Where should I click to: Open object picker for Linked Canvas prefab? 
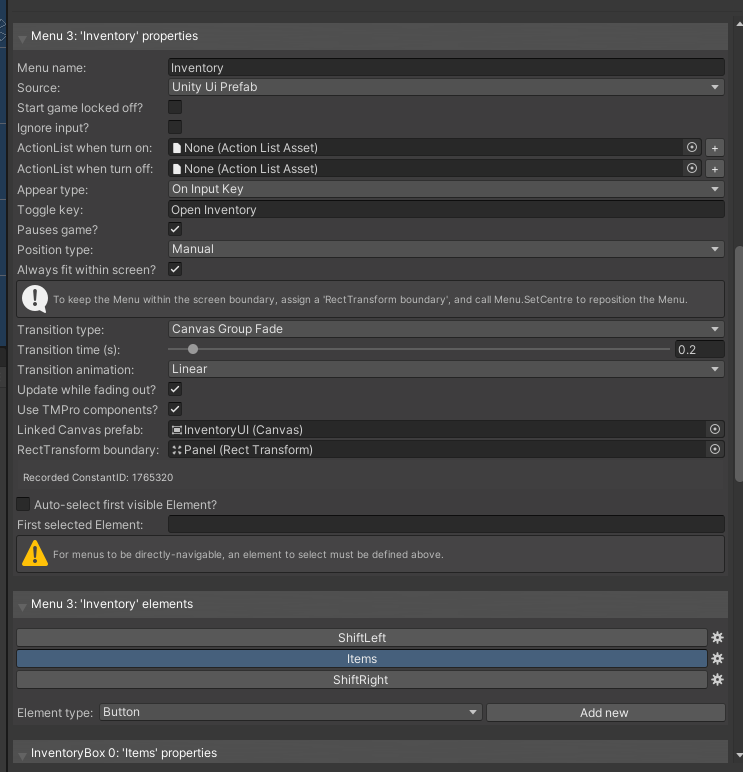click(715, 429)
